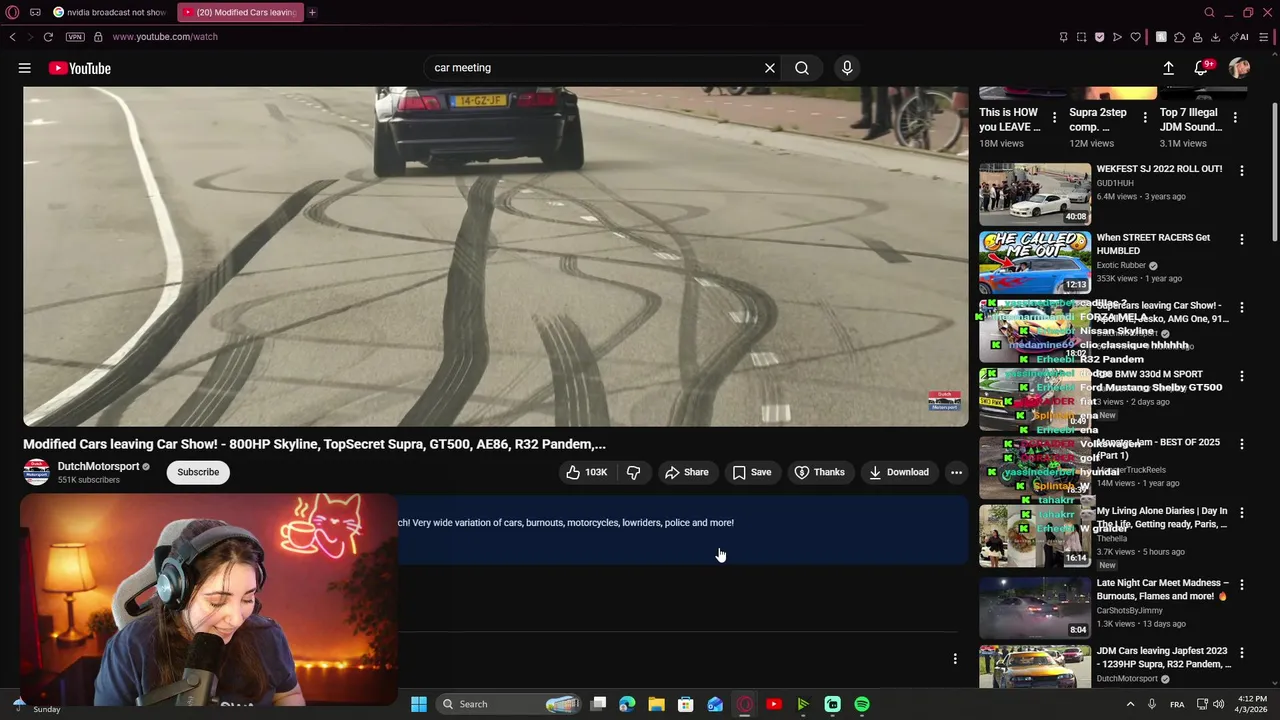1280x720 pixels.
Task: Open more actions menu beside Download
Action: point(956,472)
